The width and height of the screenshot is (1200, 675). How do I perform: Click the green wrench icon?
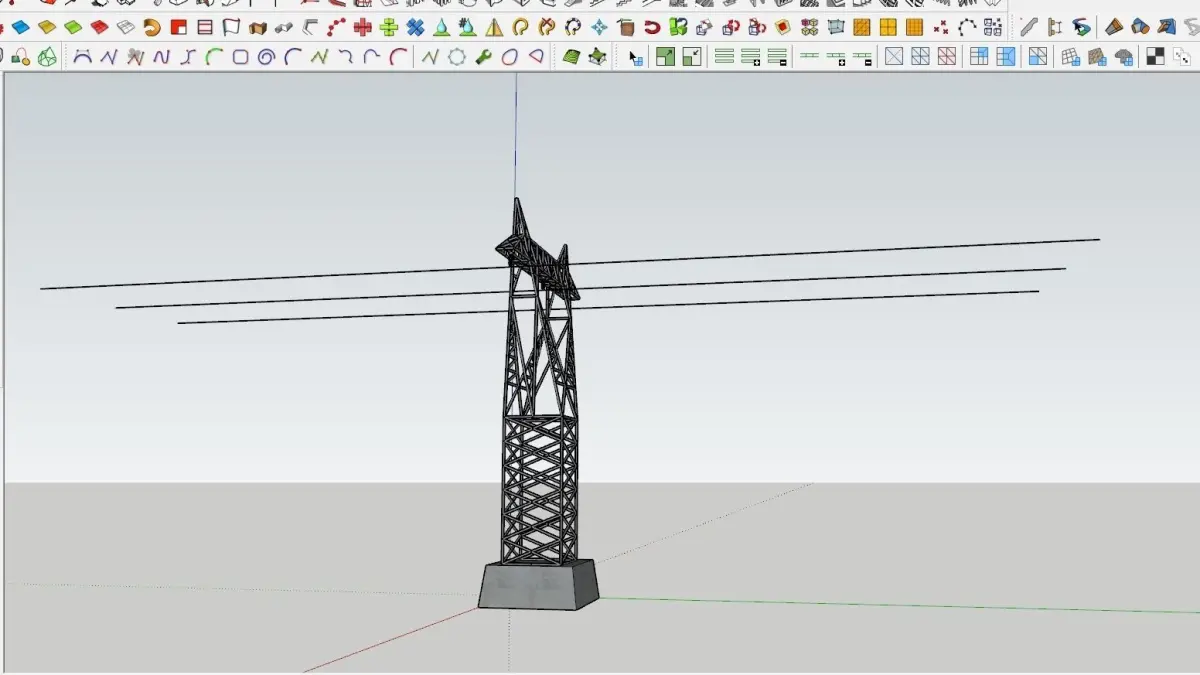coord(483,57)
